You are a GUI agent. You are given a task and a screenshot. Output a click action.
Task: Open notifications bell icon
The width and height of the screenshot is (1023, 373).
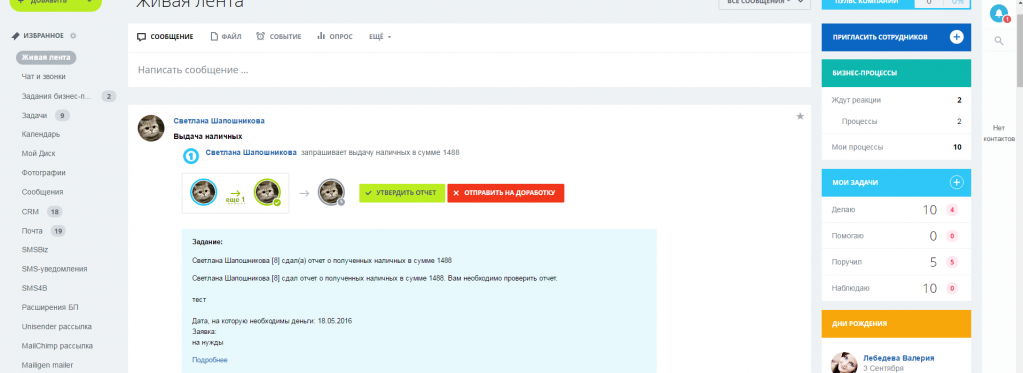point(999,13)
